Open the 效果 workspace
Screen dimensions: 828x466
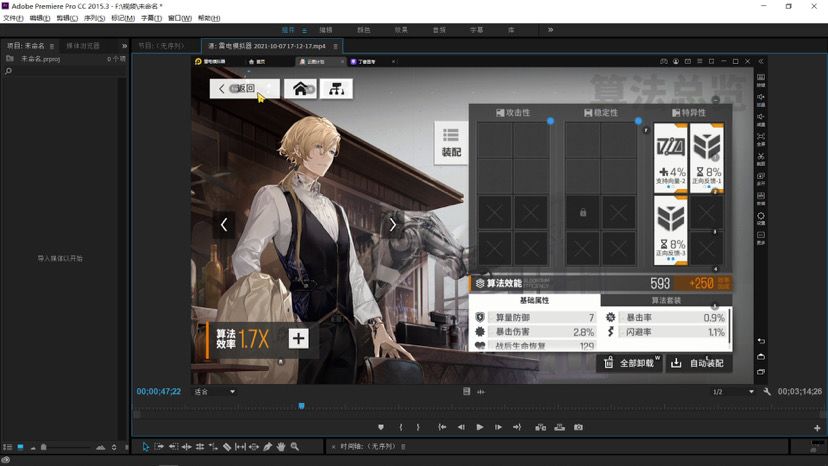tap(401, 30)
